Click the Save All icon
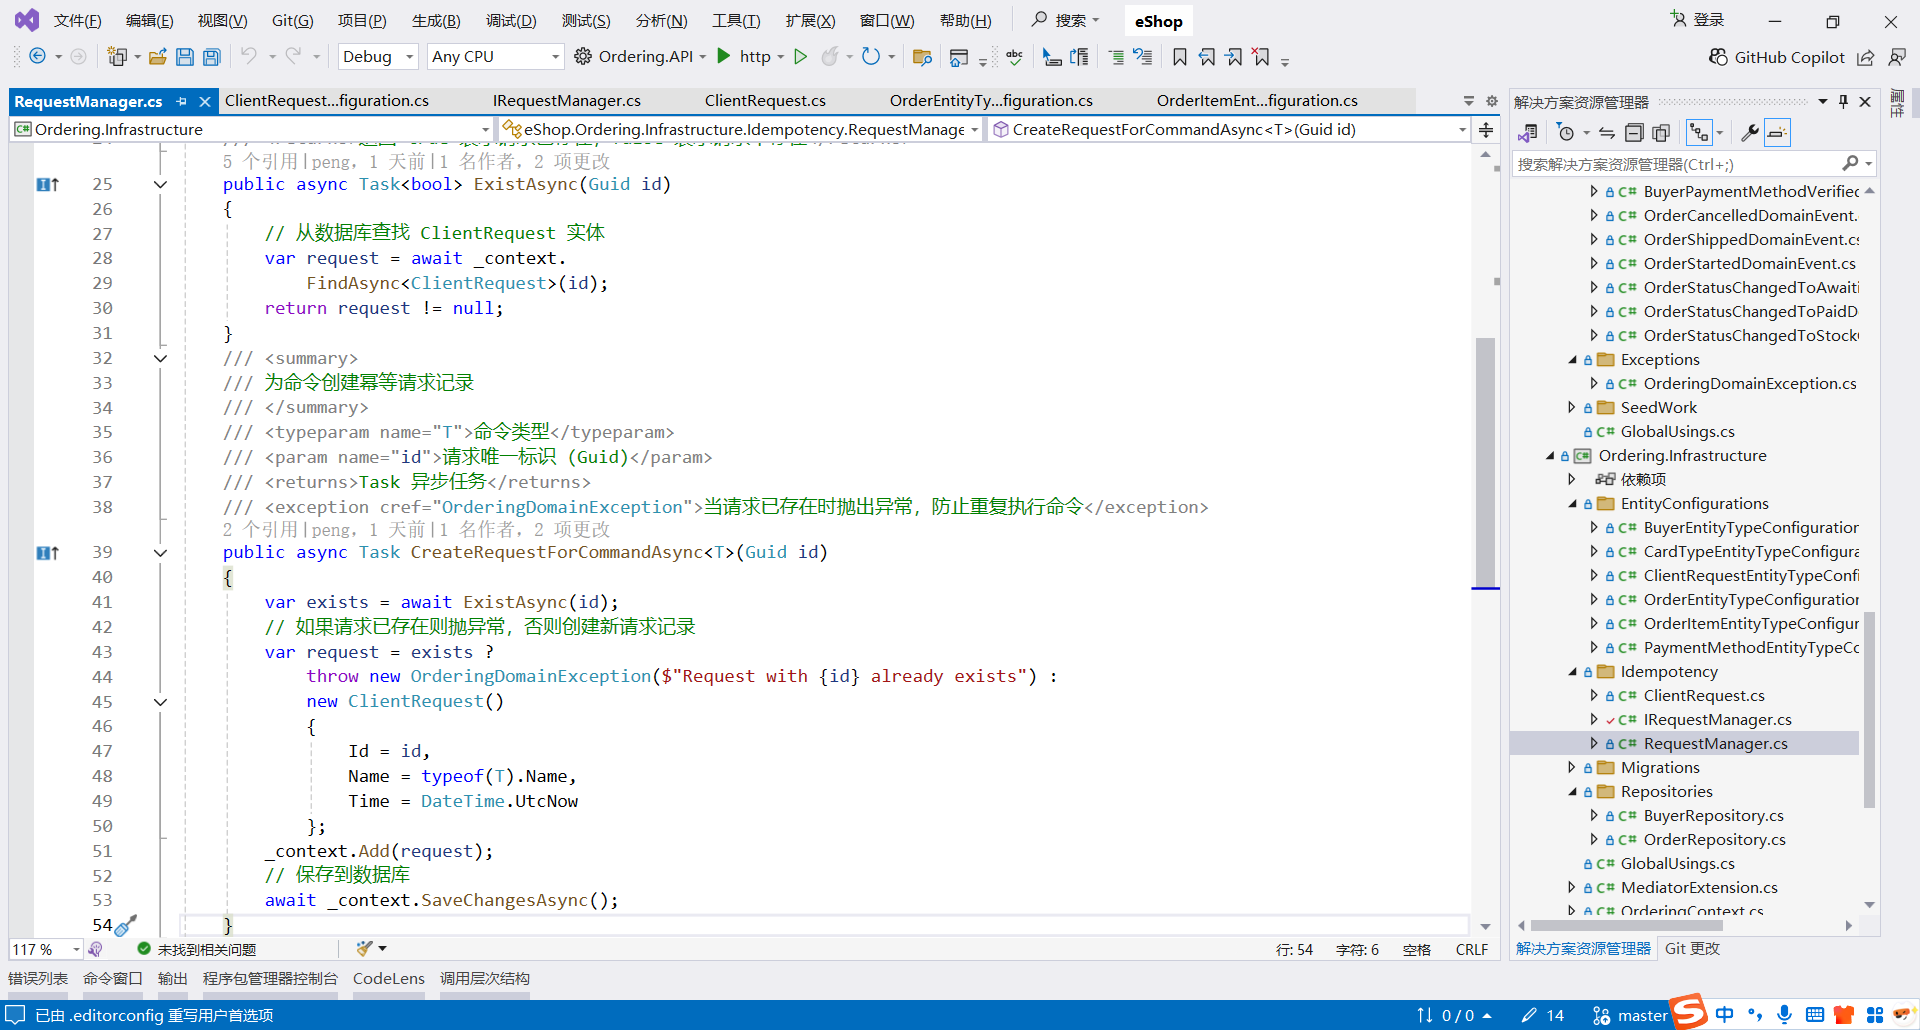 [x=211, y=56]
